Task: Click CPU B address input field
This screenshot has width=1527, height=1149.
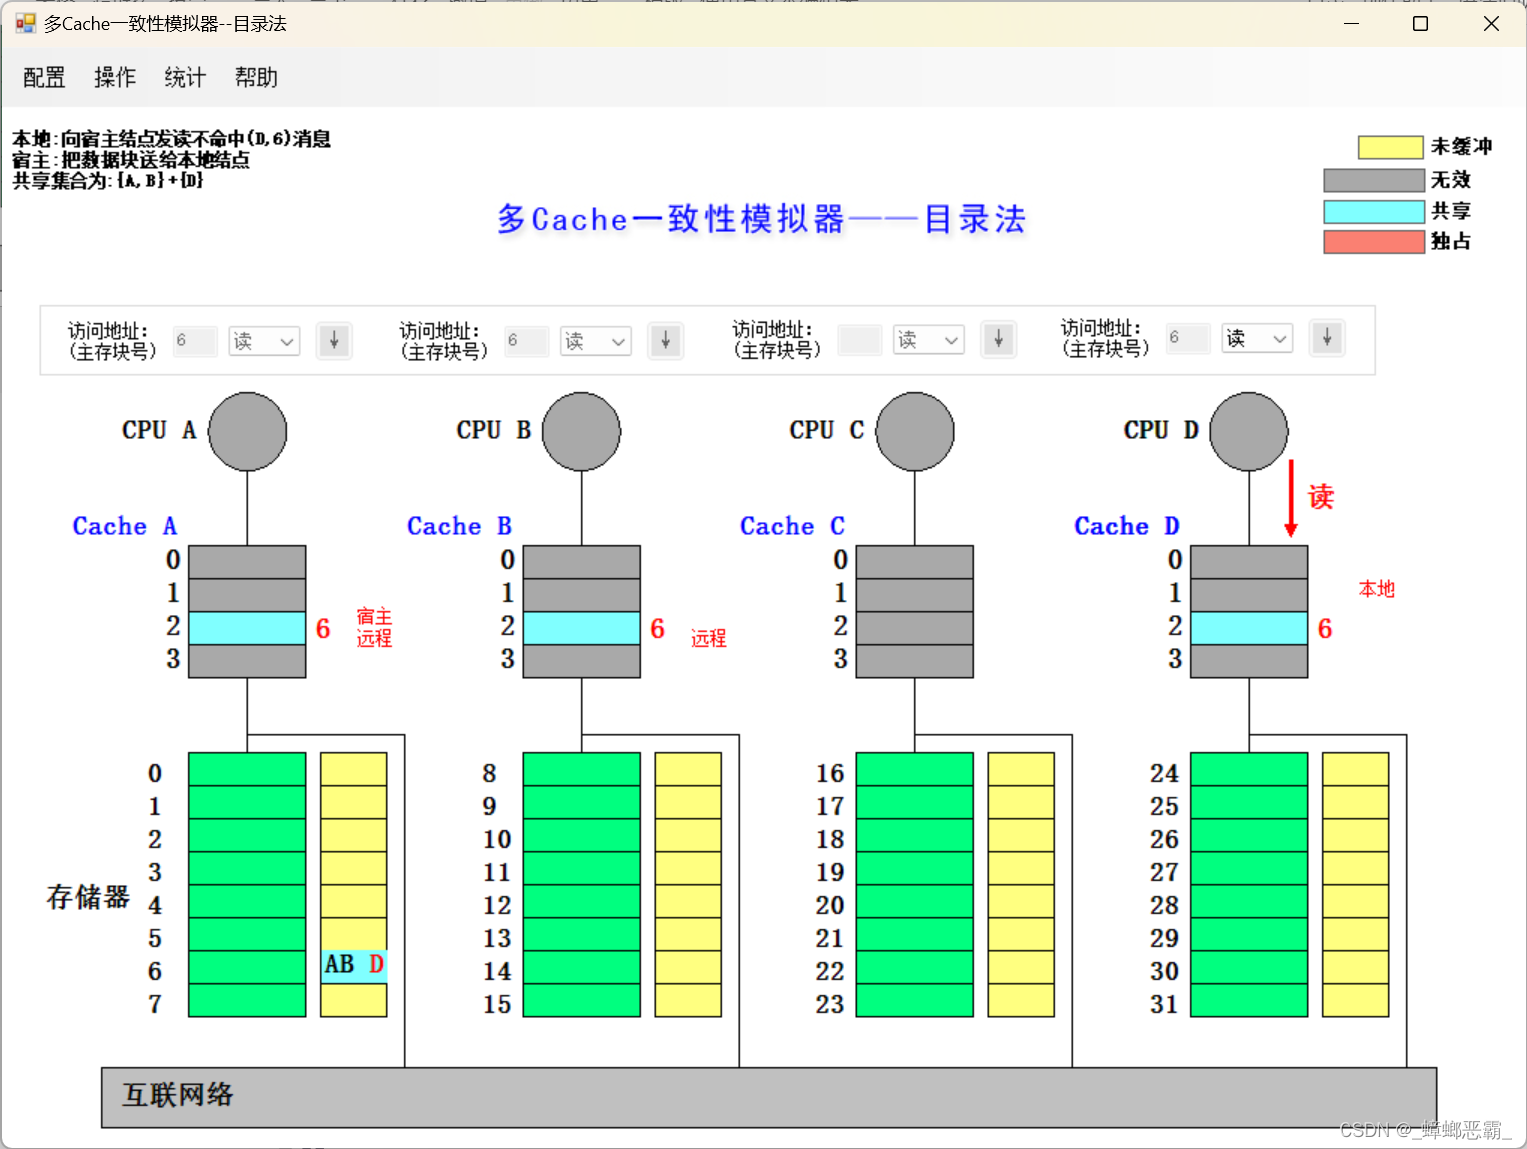Action: pos(527,341)
